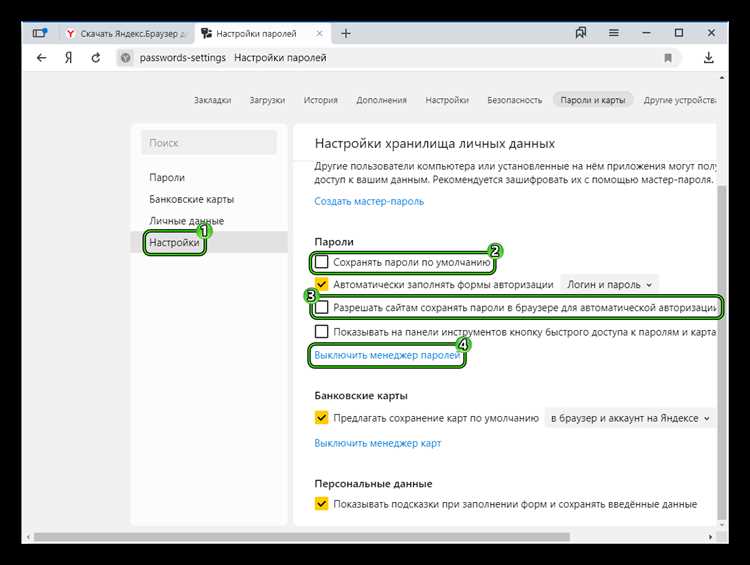750x565 pixels.
Task: Go back with the back arrow
Action: click(x=42, y=58)
